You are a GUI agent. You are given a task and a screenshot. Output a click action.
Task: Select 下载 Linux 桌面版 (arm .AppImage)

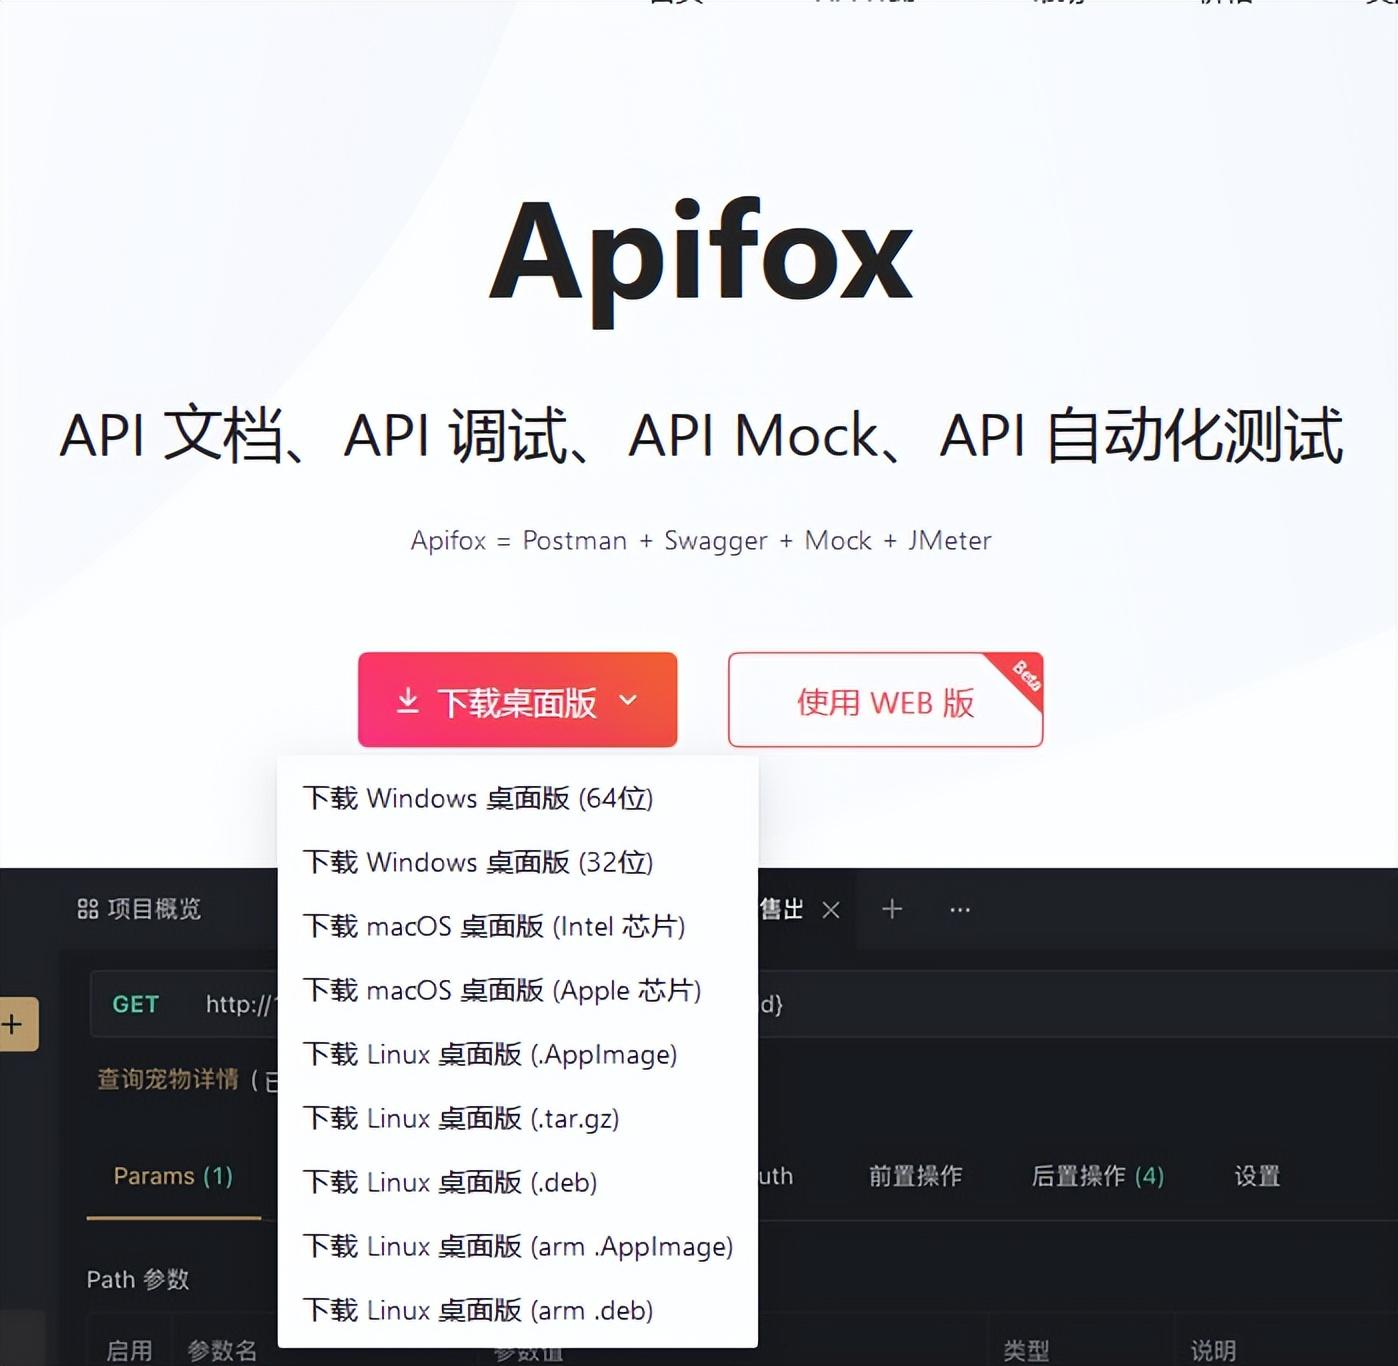(x=517, y=1246)
